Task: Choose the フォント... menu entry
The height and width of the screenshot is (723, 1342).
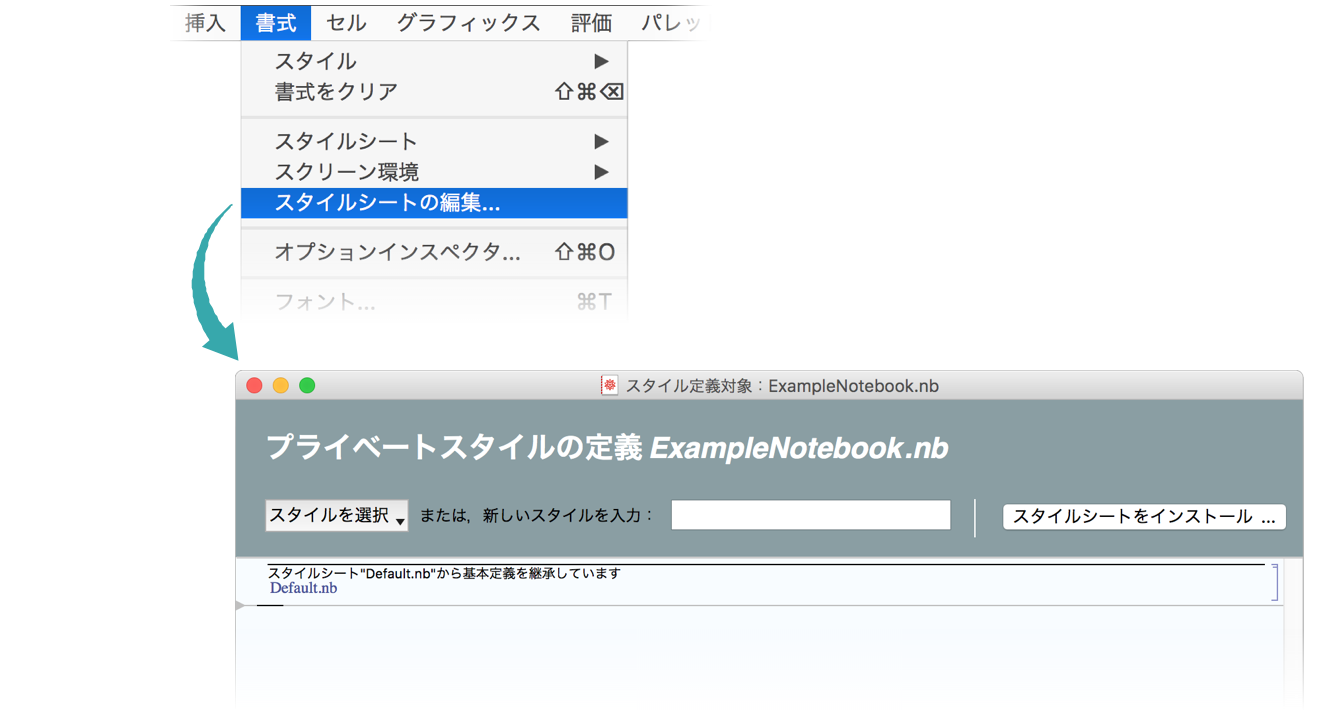Action: pos(434,301)
